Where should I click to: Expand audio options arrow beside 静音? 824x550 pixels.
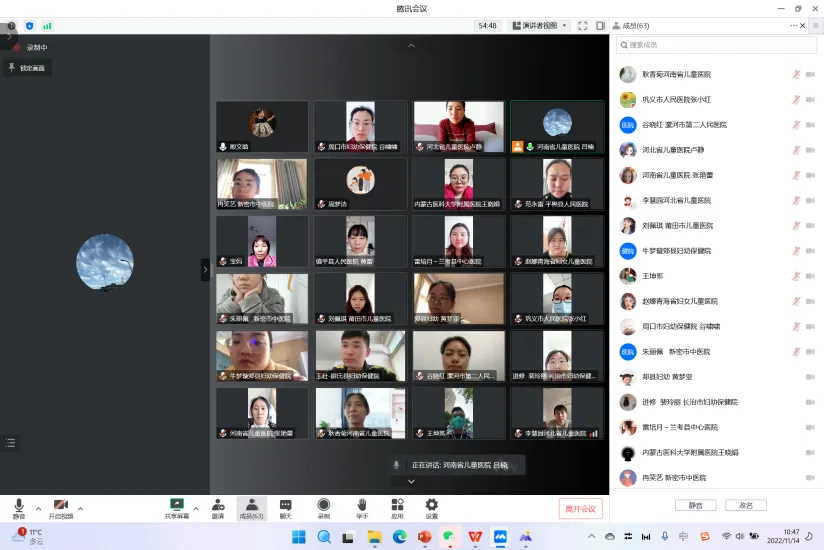pos(39,508)
